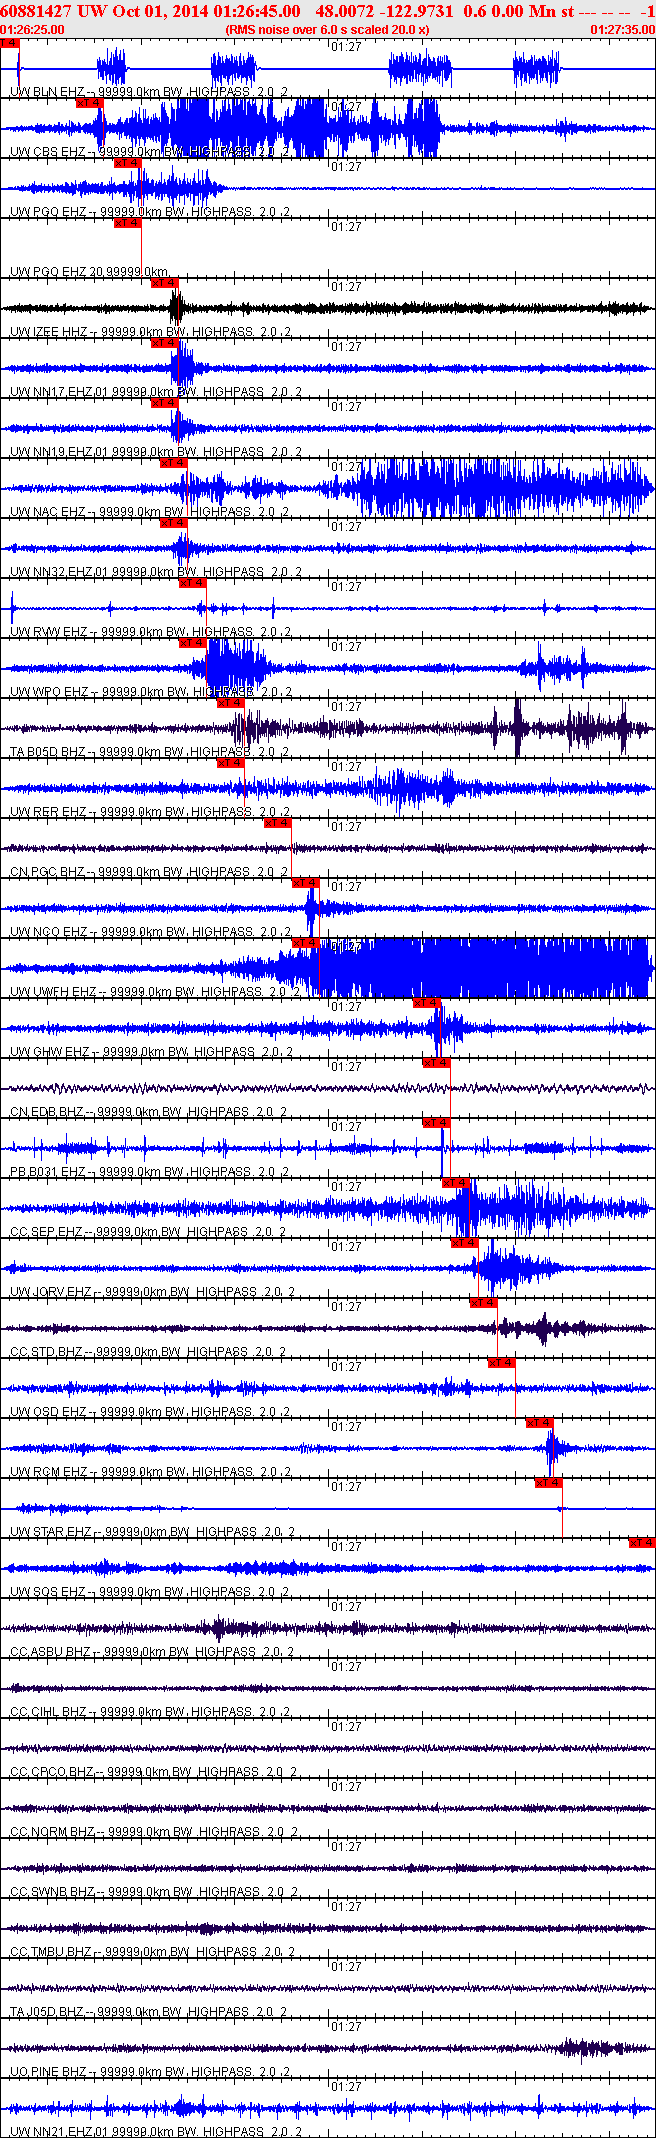Select the 'UW NN17 EHZ 01' trace label
The image size is (656, 2138).
[x=59, y=392]
